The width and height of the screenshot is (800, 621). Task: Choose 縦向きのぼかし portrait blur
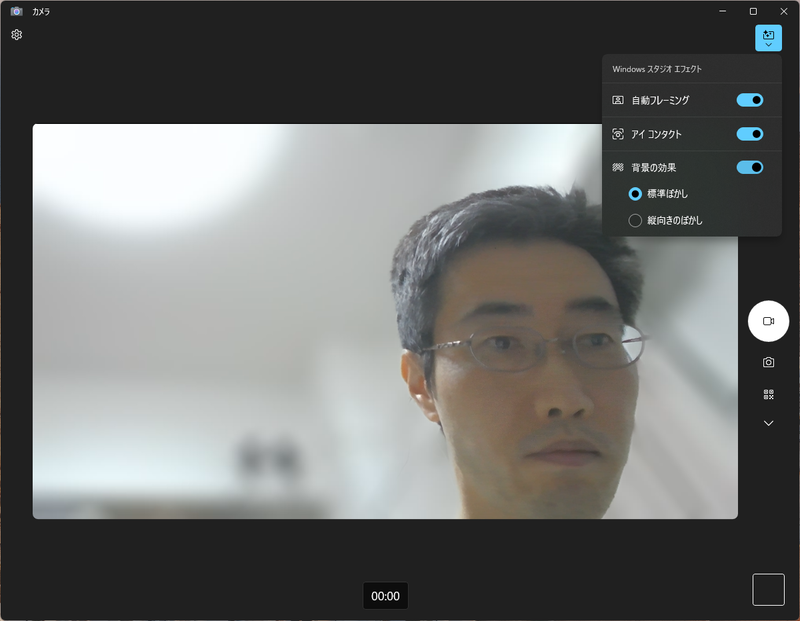pos(635,219)
